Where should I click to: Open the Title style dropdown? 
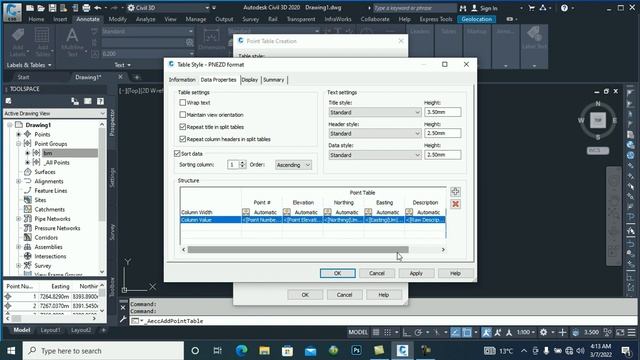[x=375, y=112]
